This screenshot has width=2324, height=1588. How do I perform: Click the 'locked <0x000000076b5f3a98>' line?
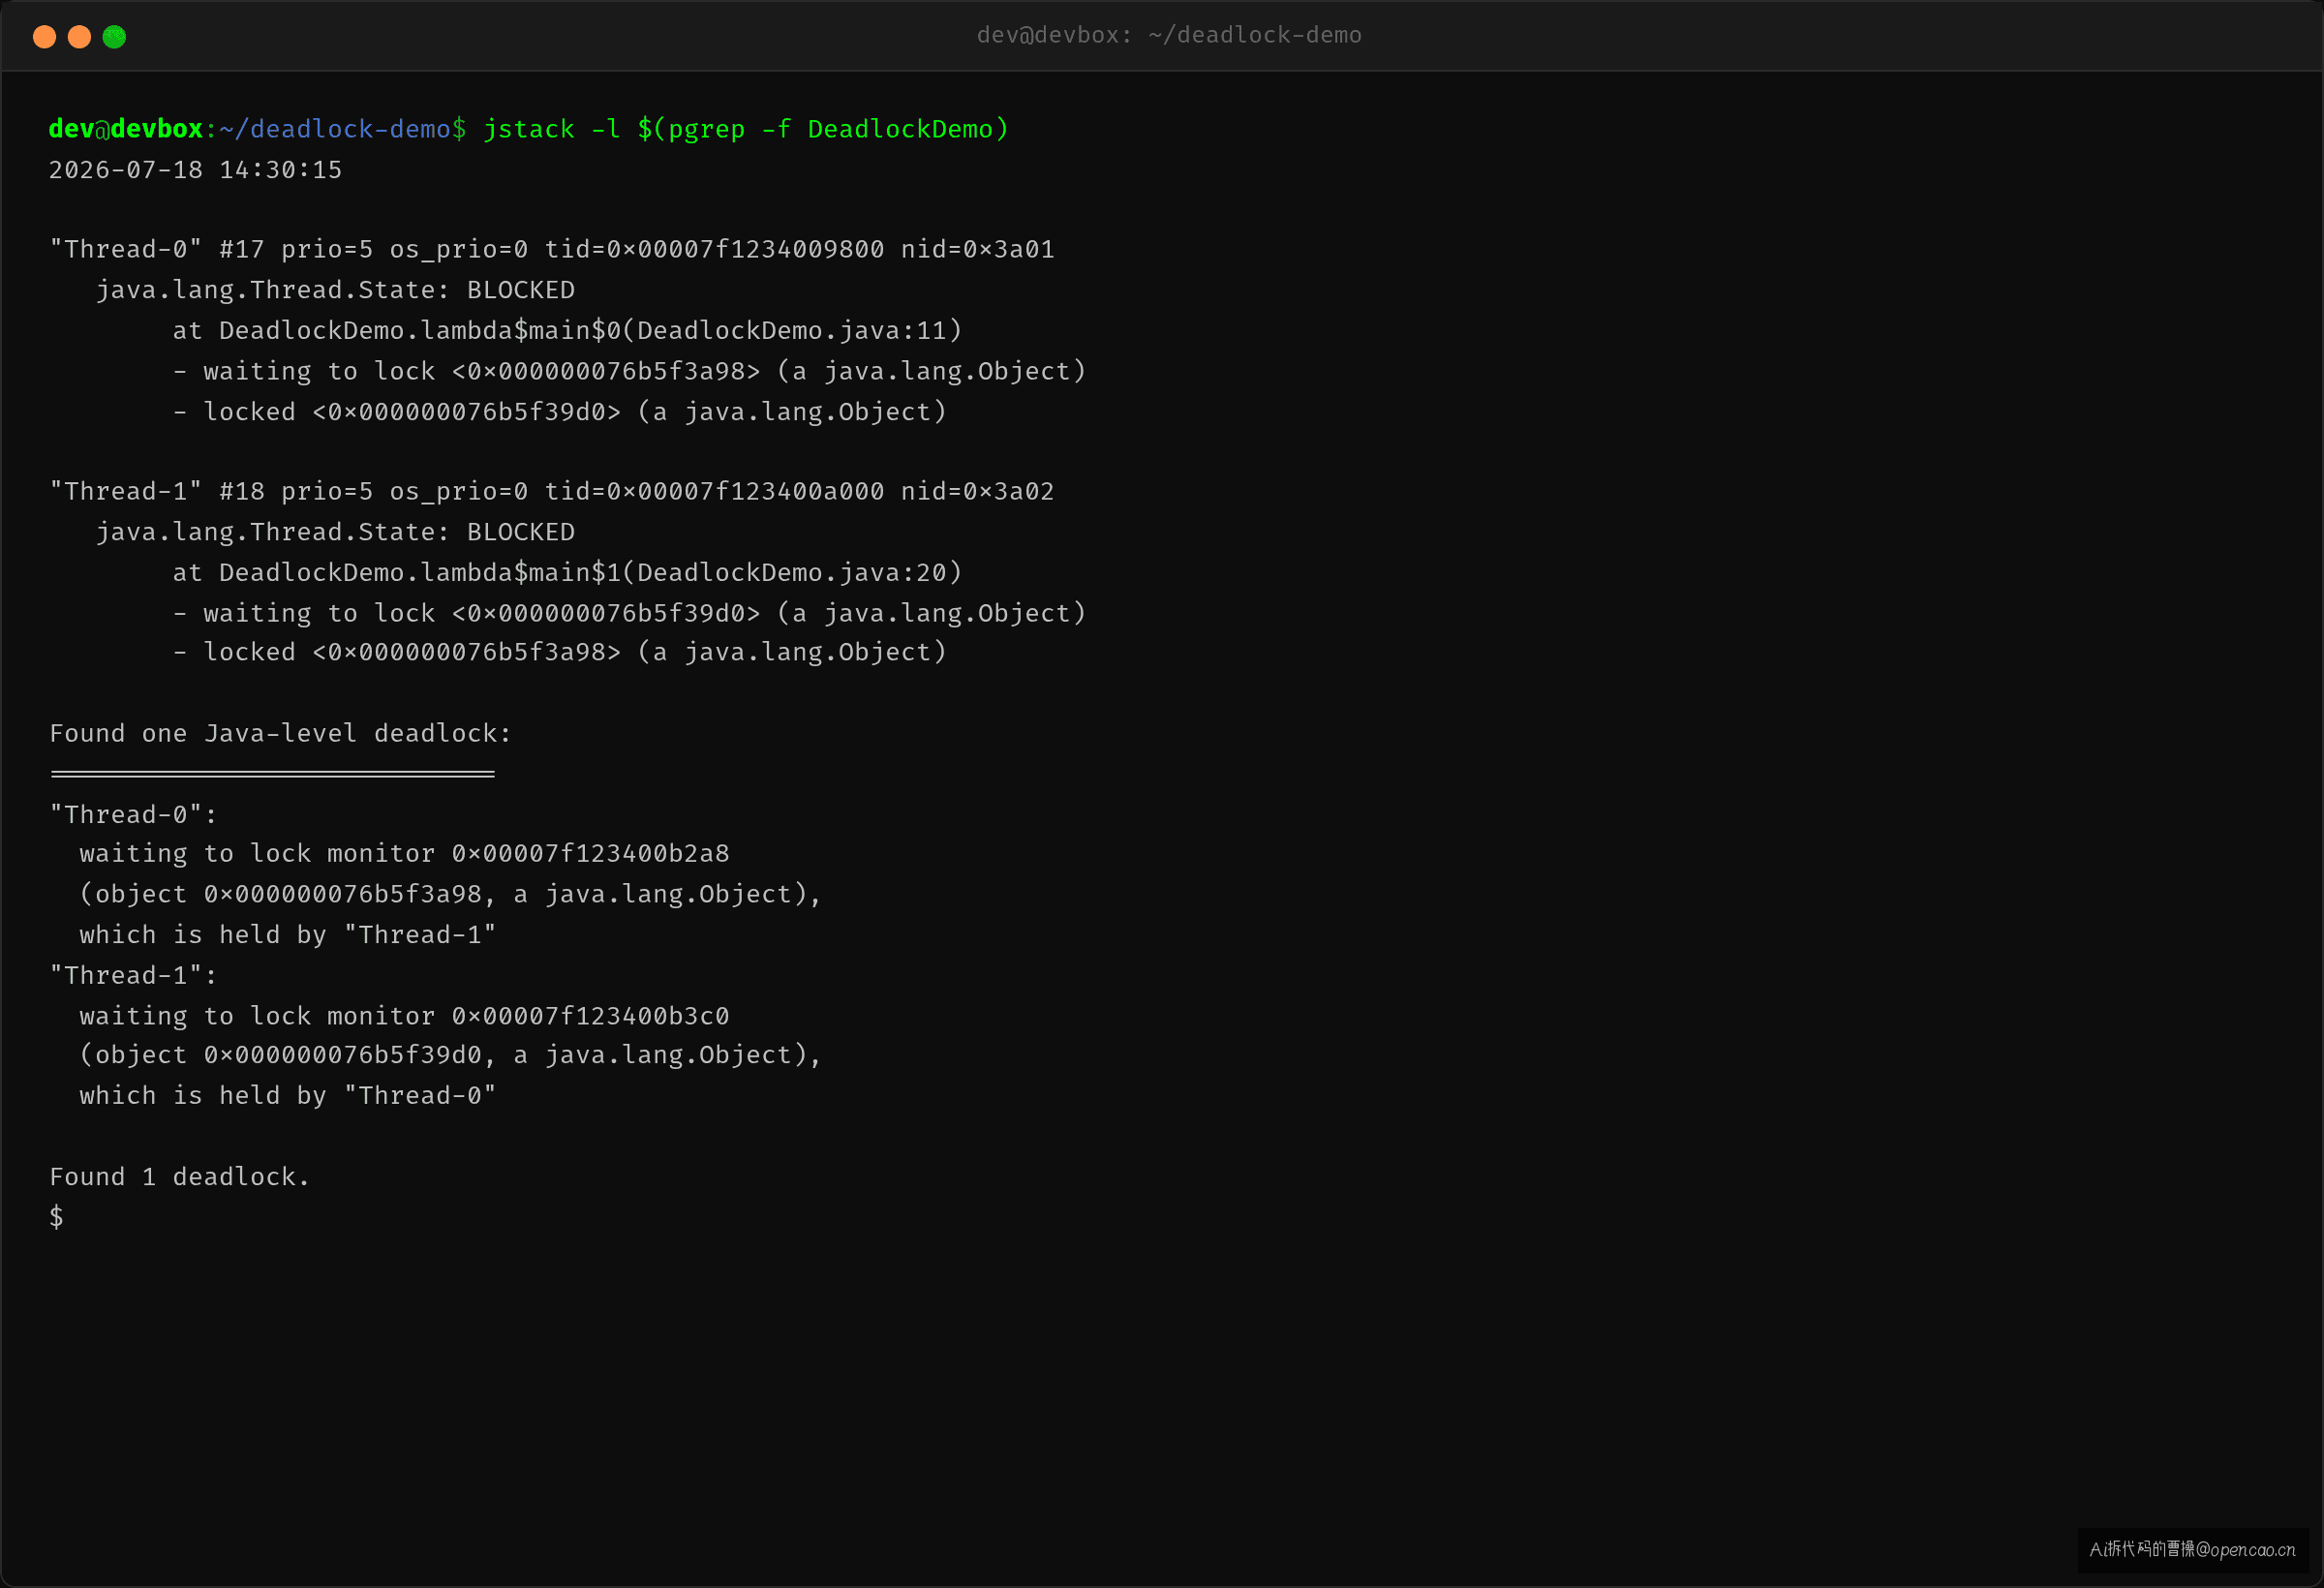click(559, 652)
